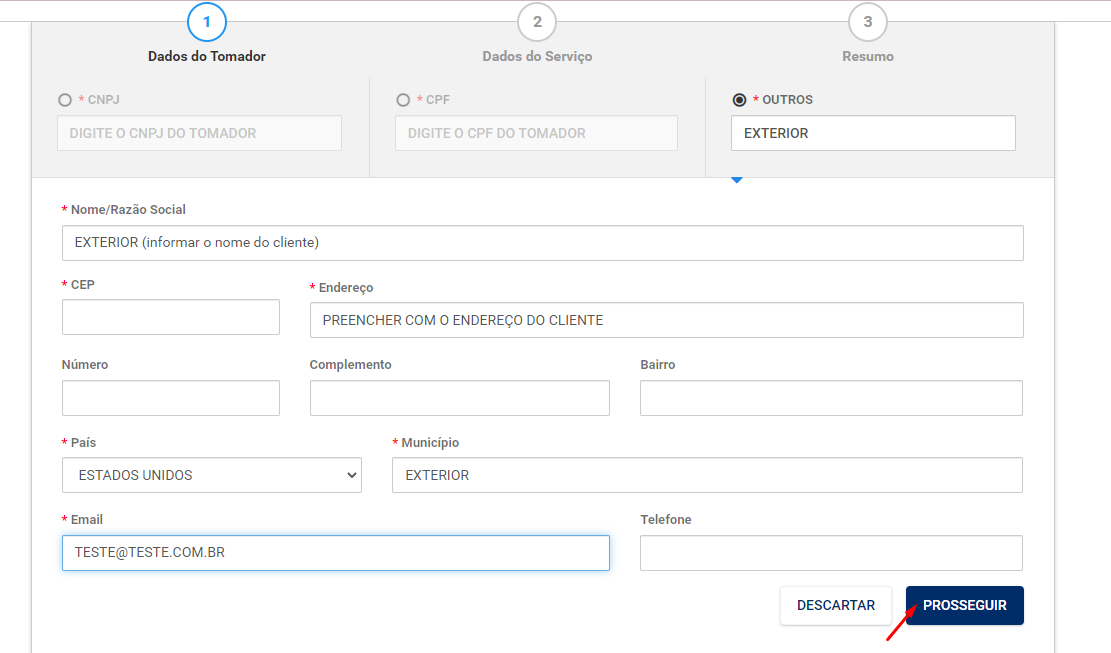The width and height of the screenshot is (1111, 653).
Task: Click the Complemento input field
Action: click(460, 398)
